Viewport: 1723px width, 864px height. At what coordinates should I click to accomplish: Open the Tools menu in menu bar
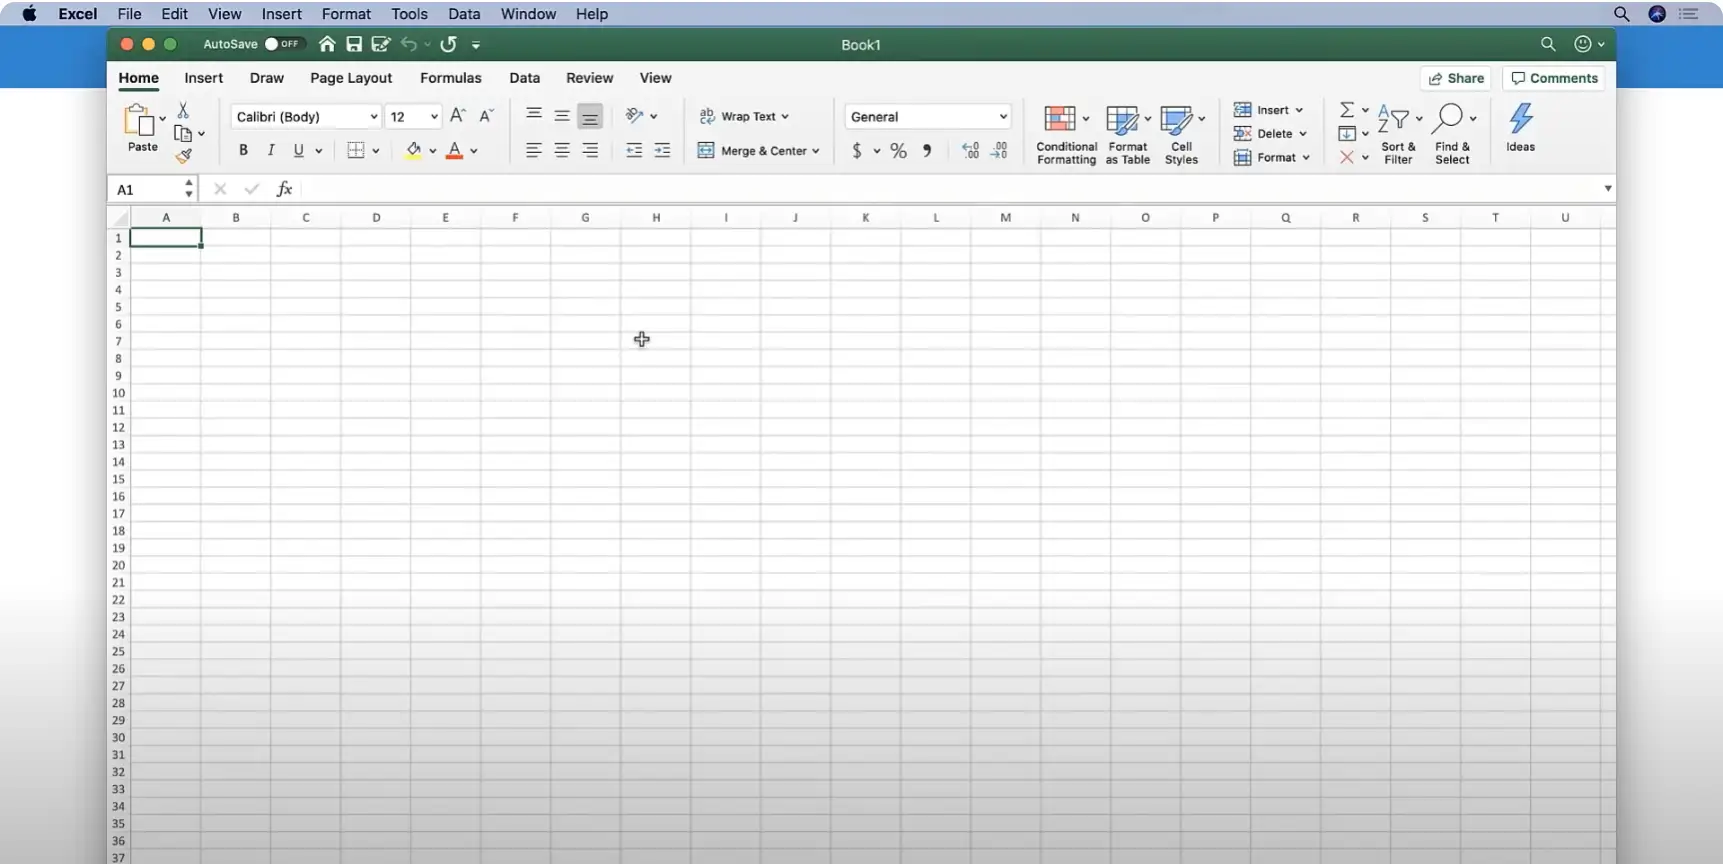click(x=409, y=14)
